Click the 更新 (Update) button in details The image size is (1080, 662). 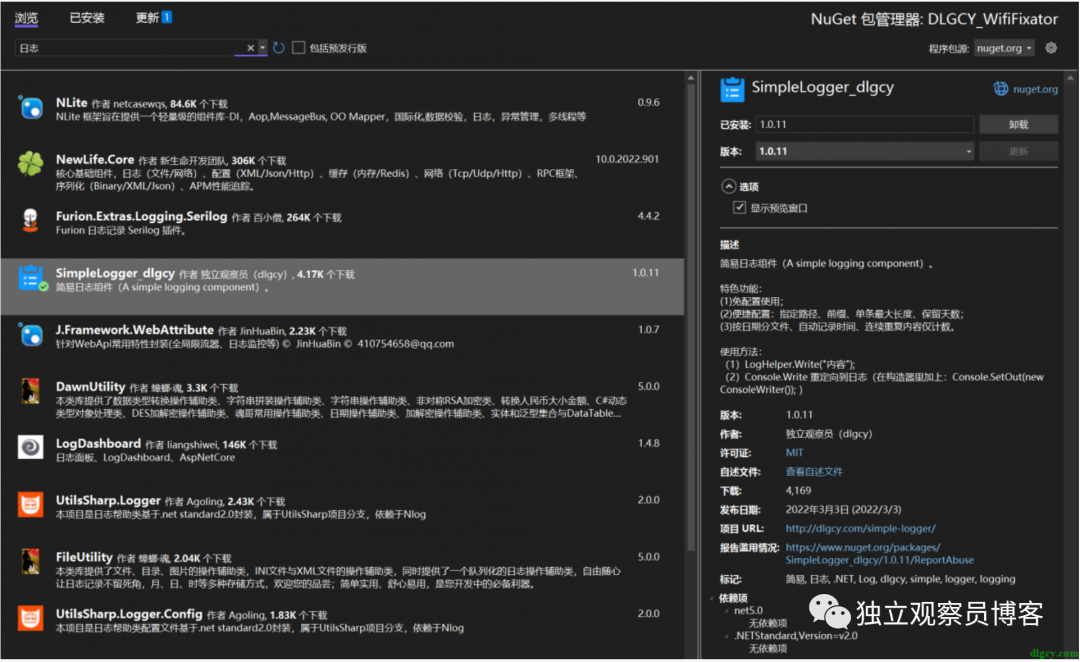pyautogui.click(x=1019, y=152)
